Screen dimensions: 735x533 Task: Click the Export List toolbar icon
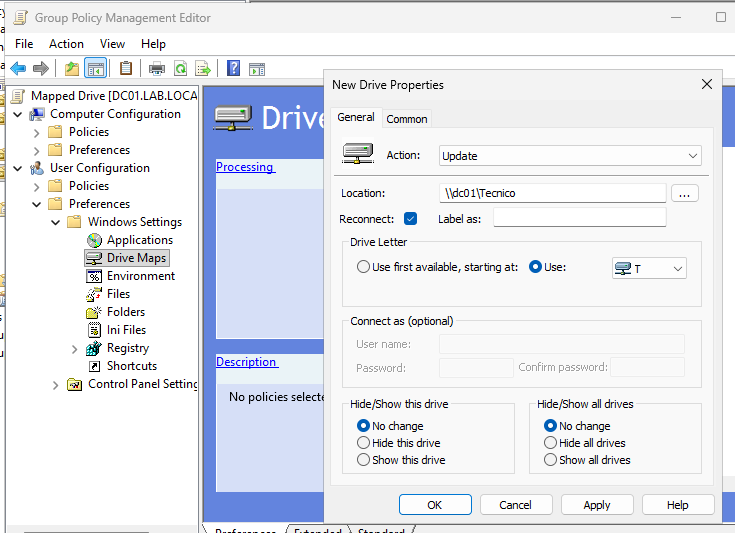203,68
